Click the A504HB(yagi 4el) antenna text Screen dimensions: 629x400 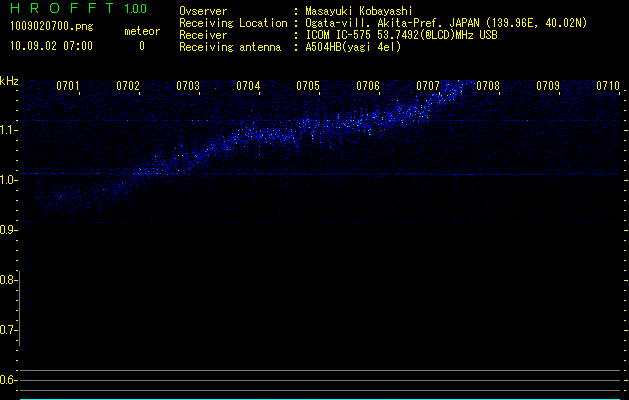(353, 47)
